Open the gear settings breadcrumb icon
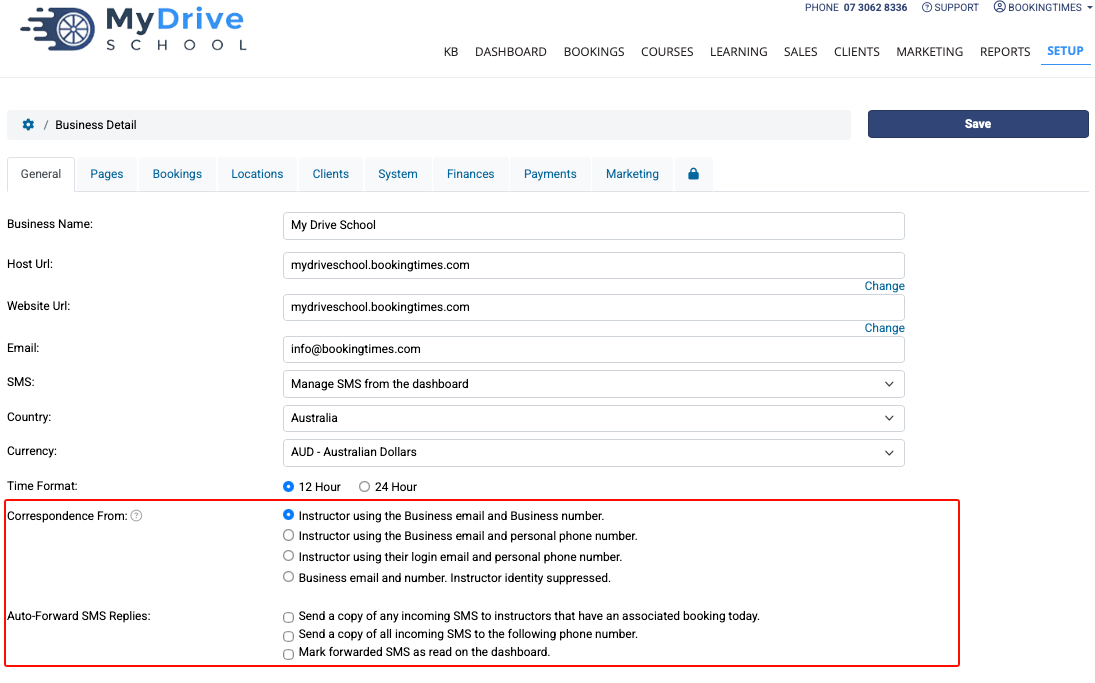 28,124
